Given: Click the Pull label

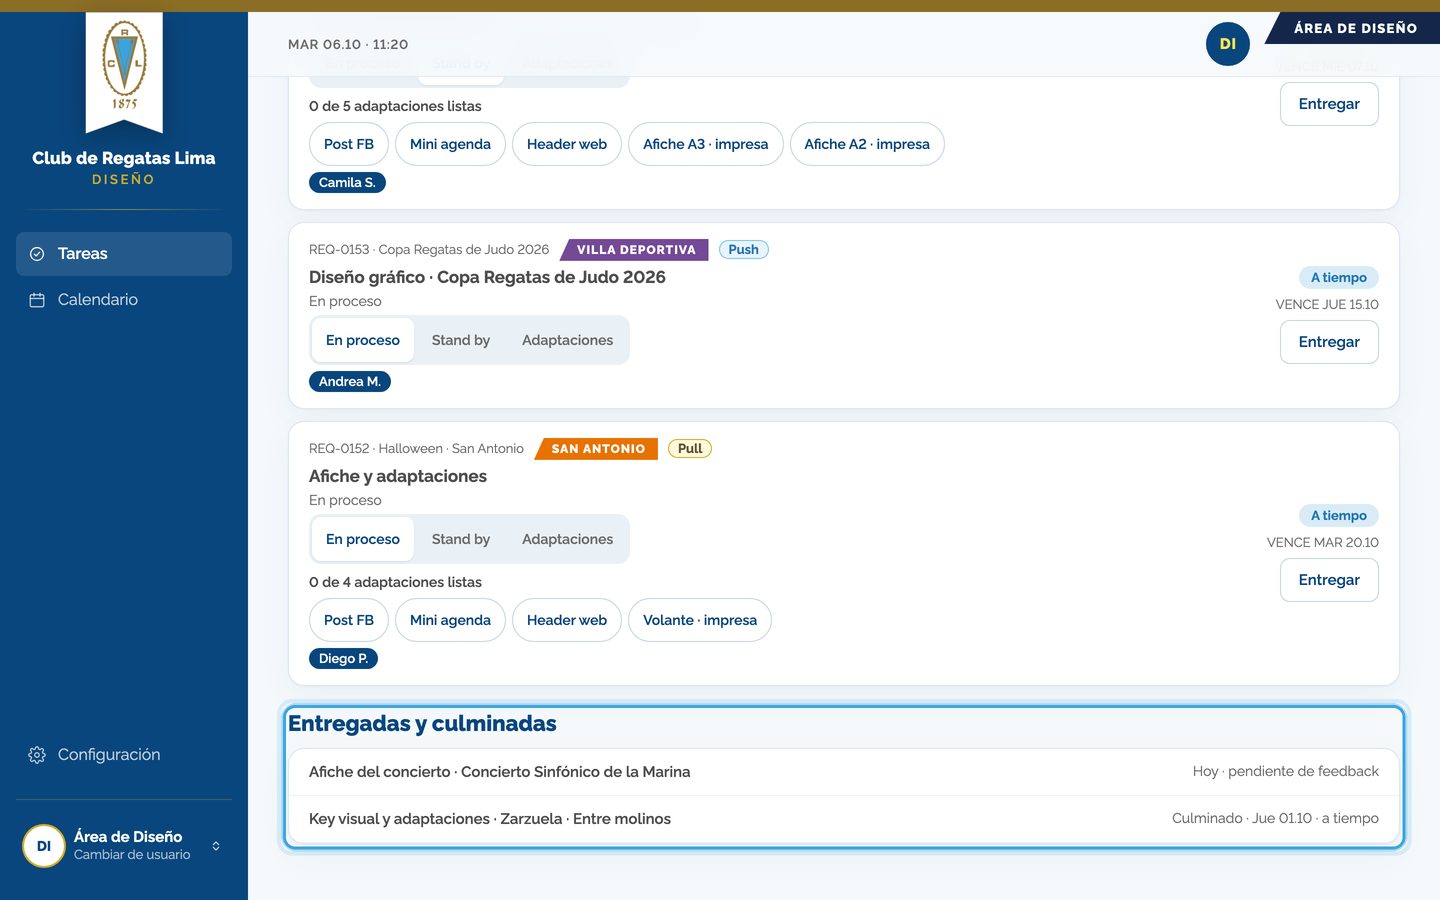Looking at the screenshot, I should coord(690,449).
